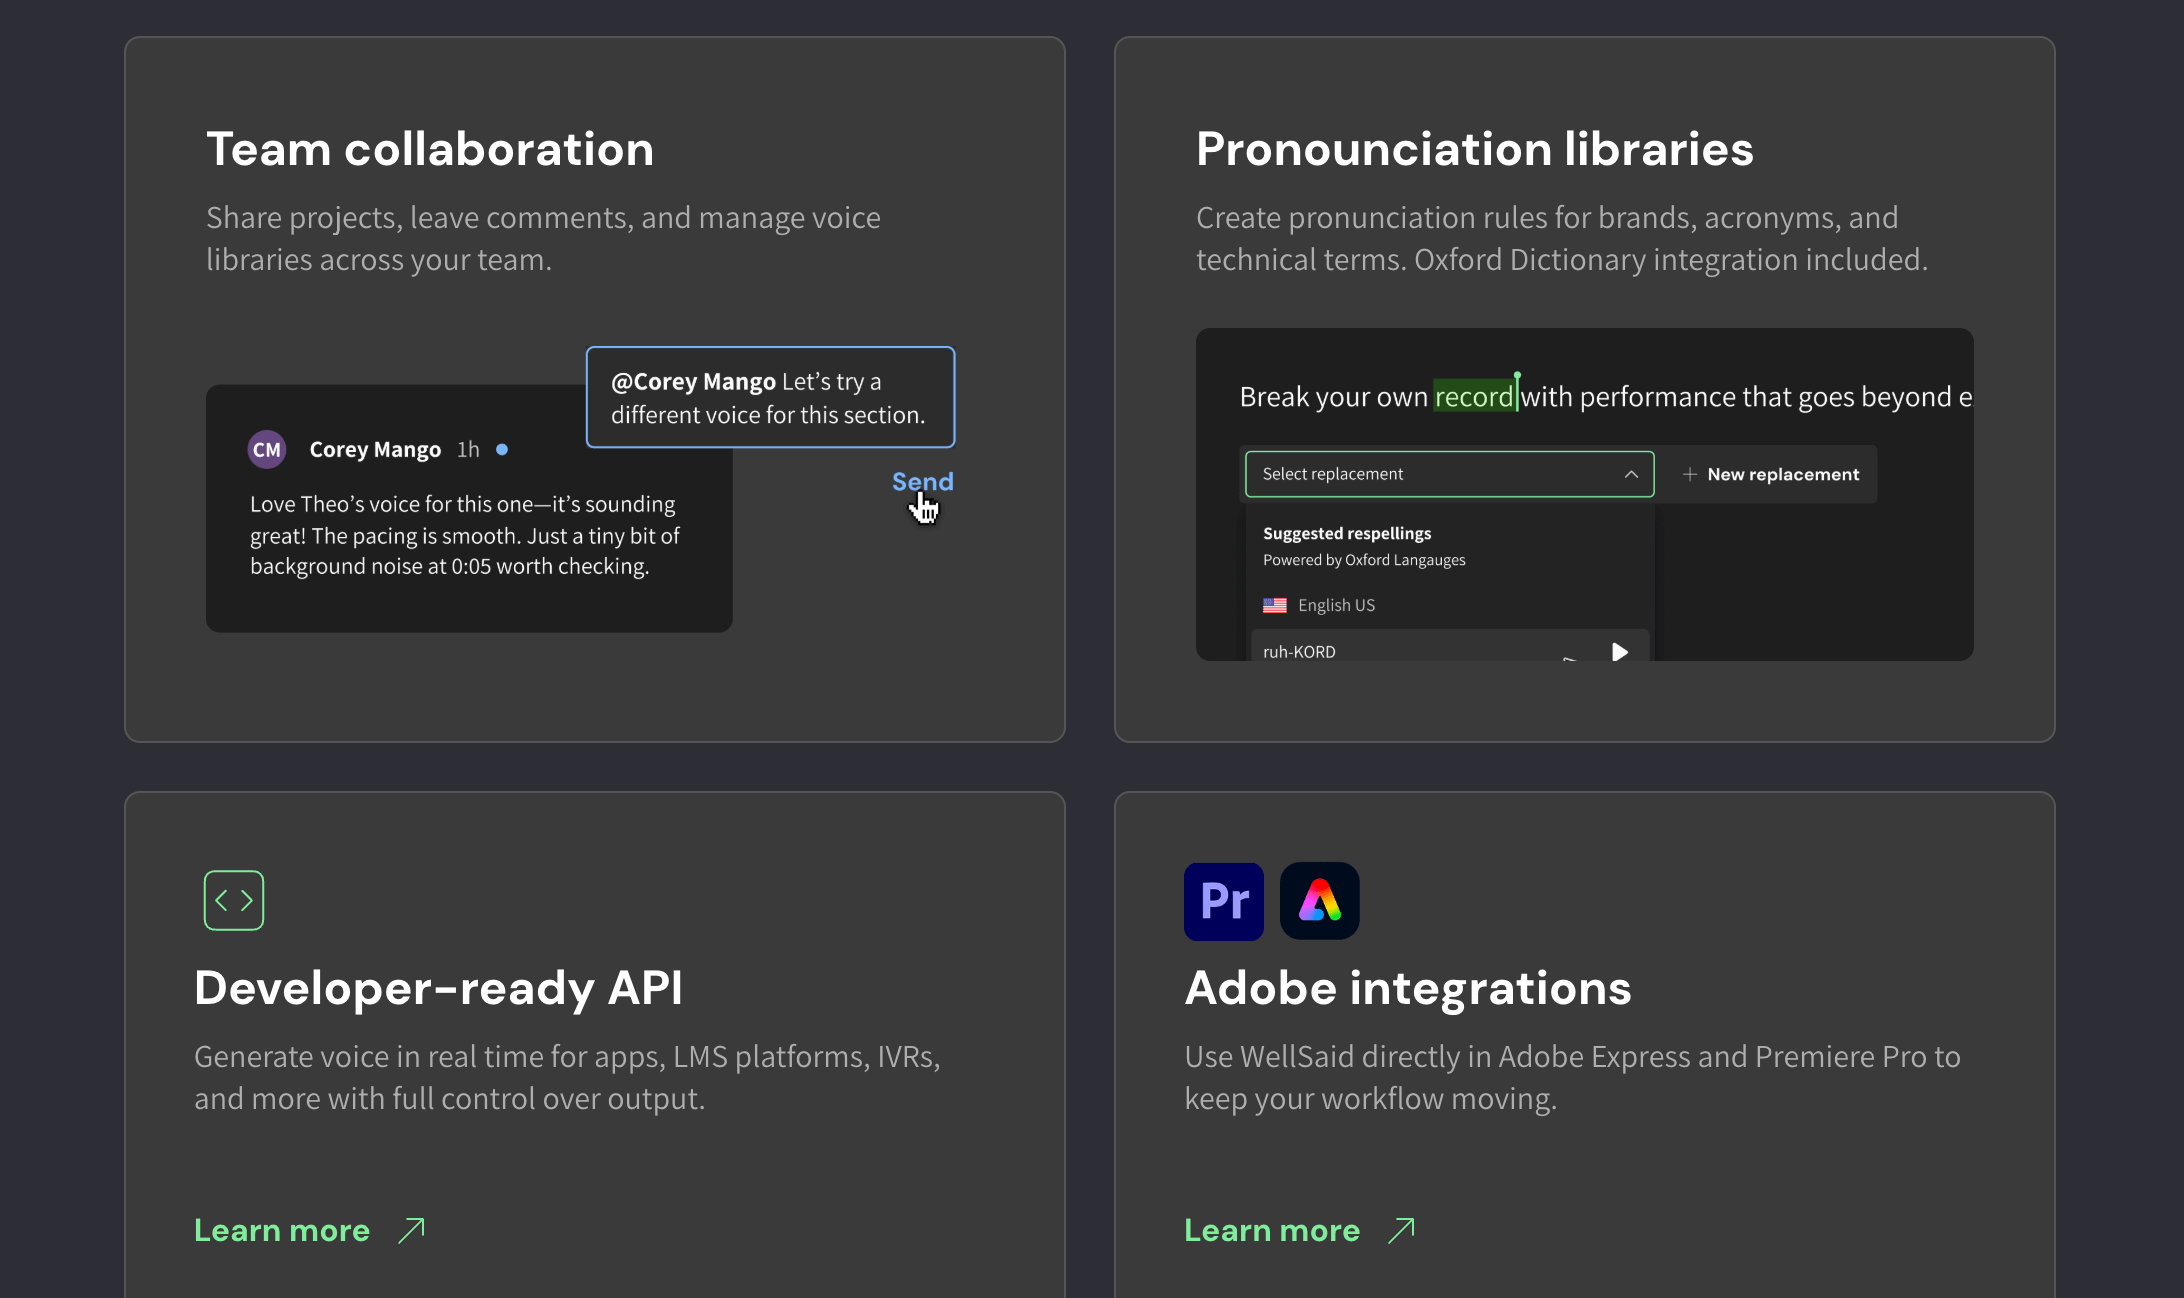Collapse dropdown using the chevron arrow
The width and height of the screenshot is (2184, 1298).
click(x=1631, y=474)
